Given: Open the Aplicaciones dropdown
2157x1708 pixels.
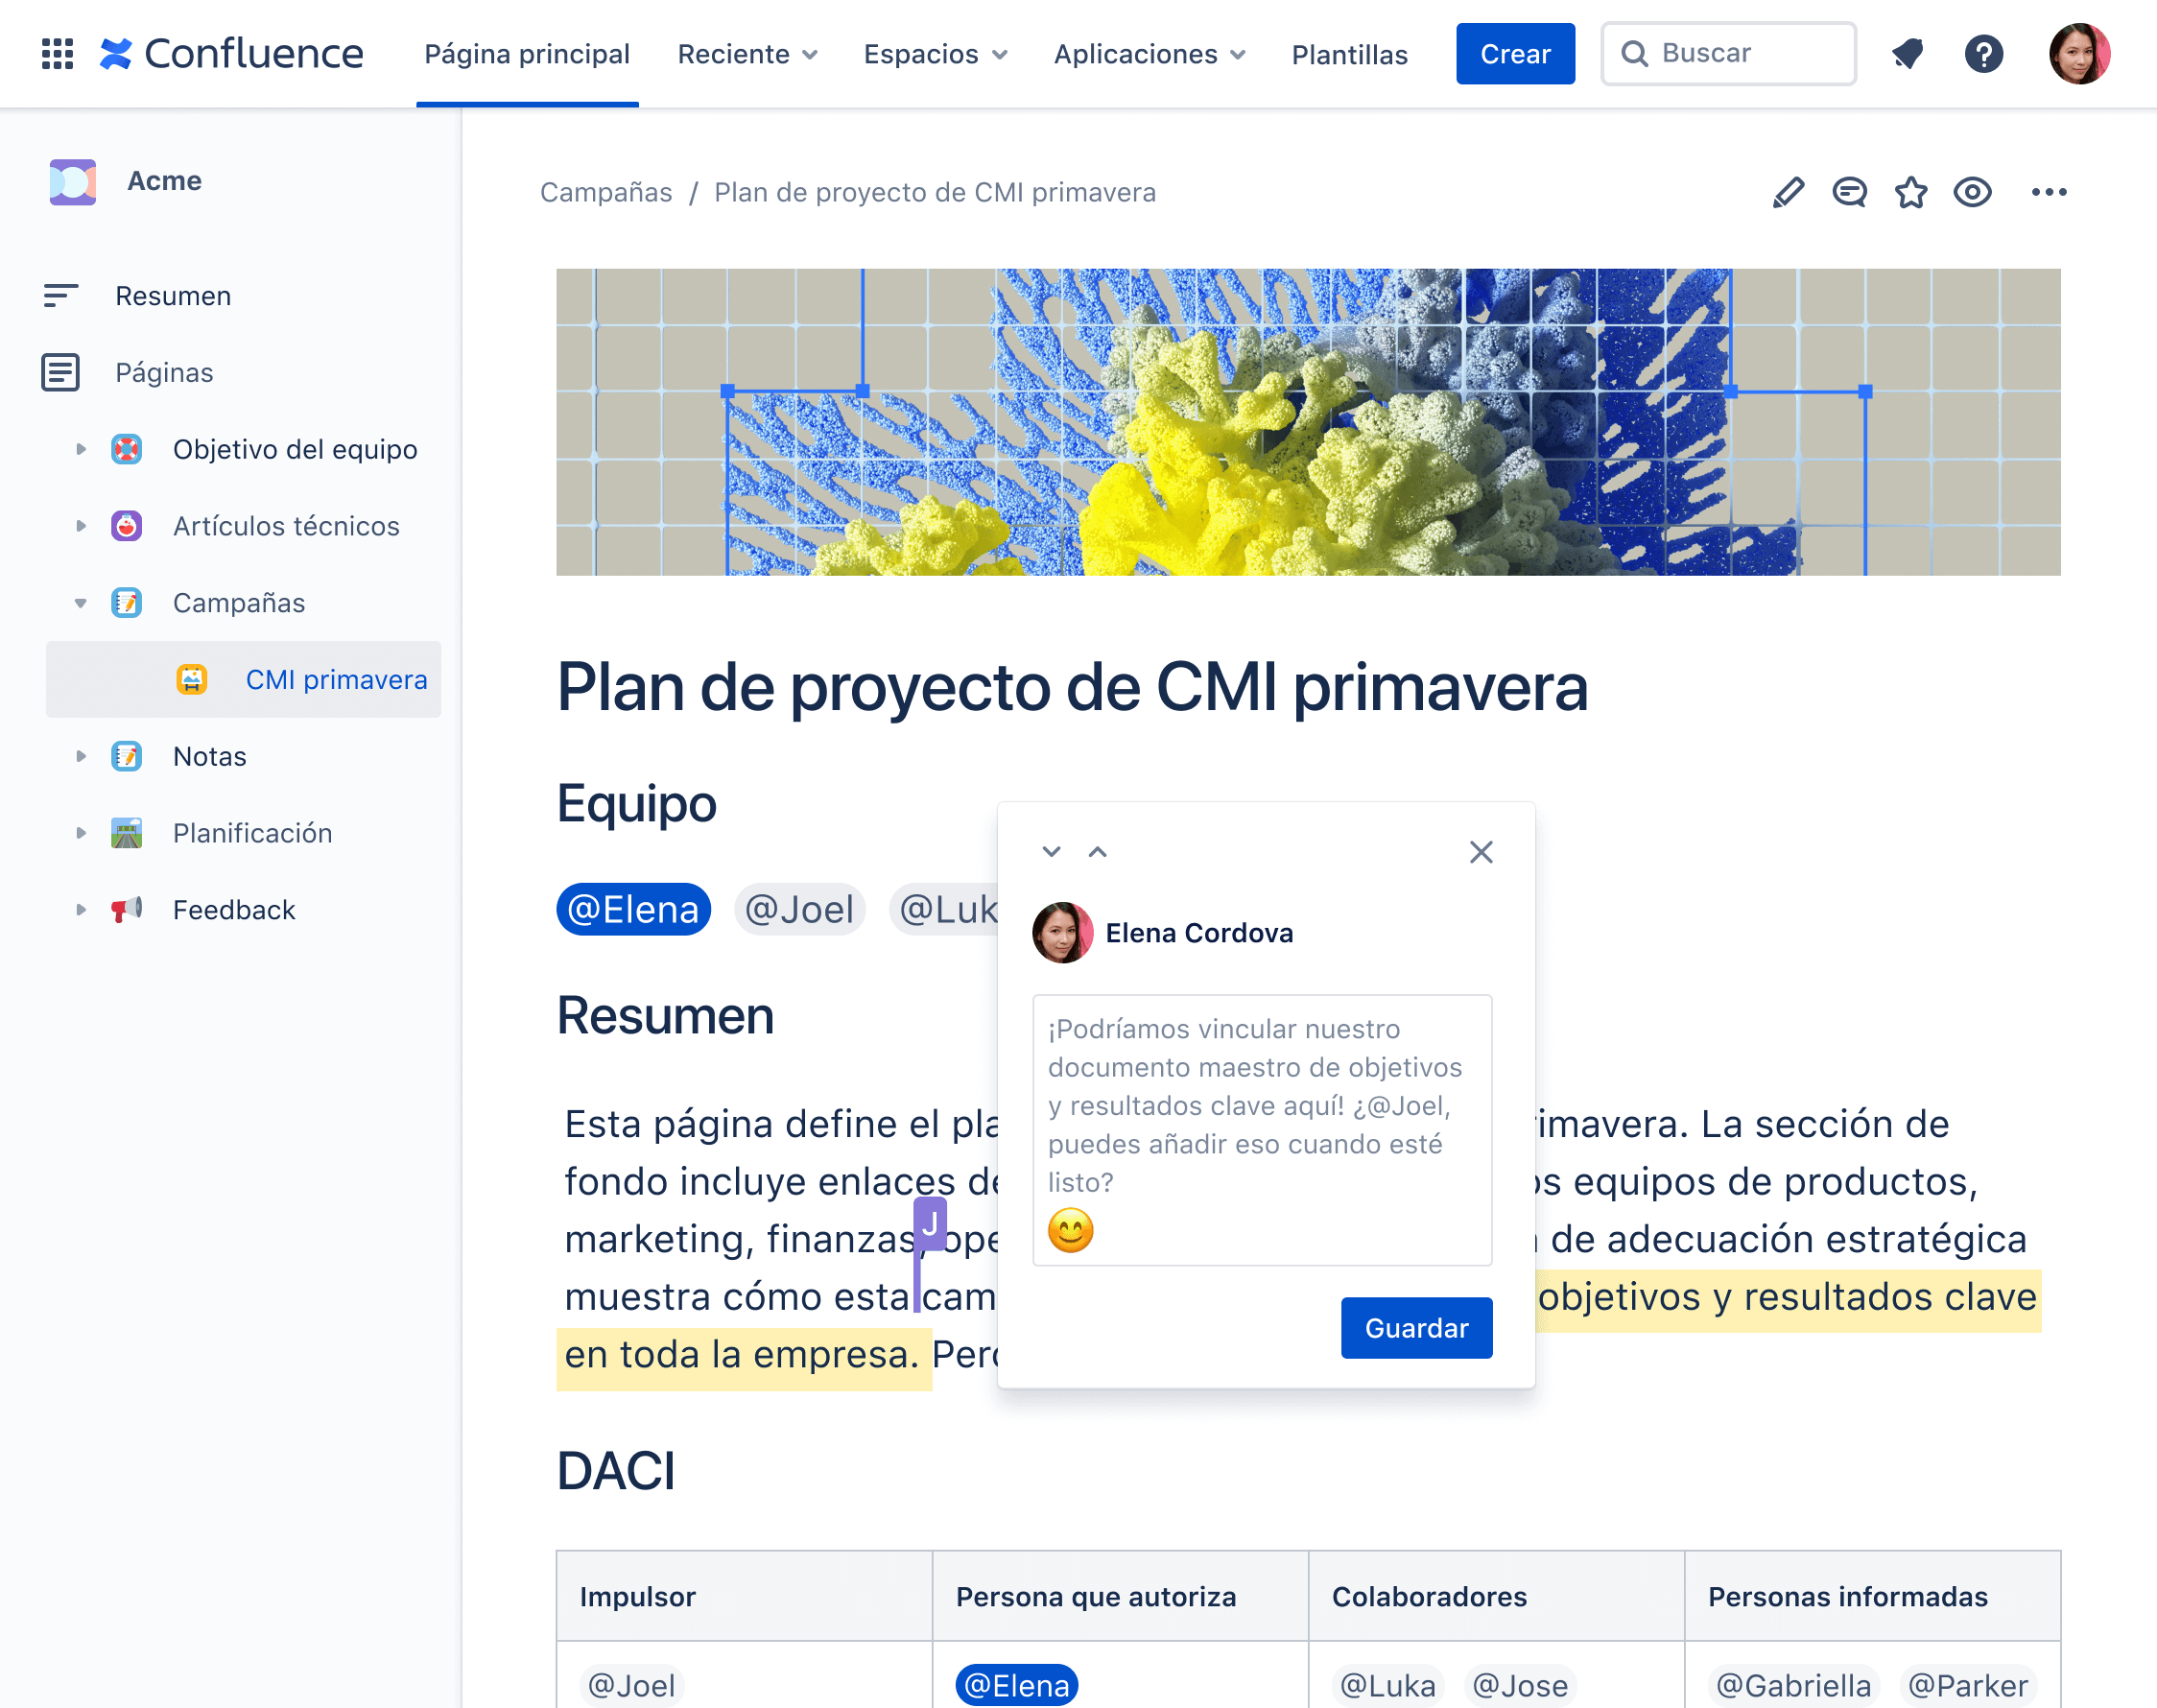Looking at the screenshot, I should coord(1150,54).
